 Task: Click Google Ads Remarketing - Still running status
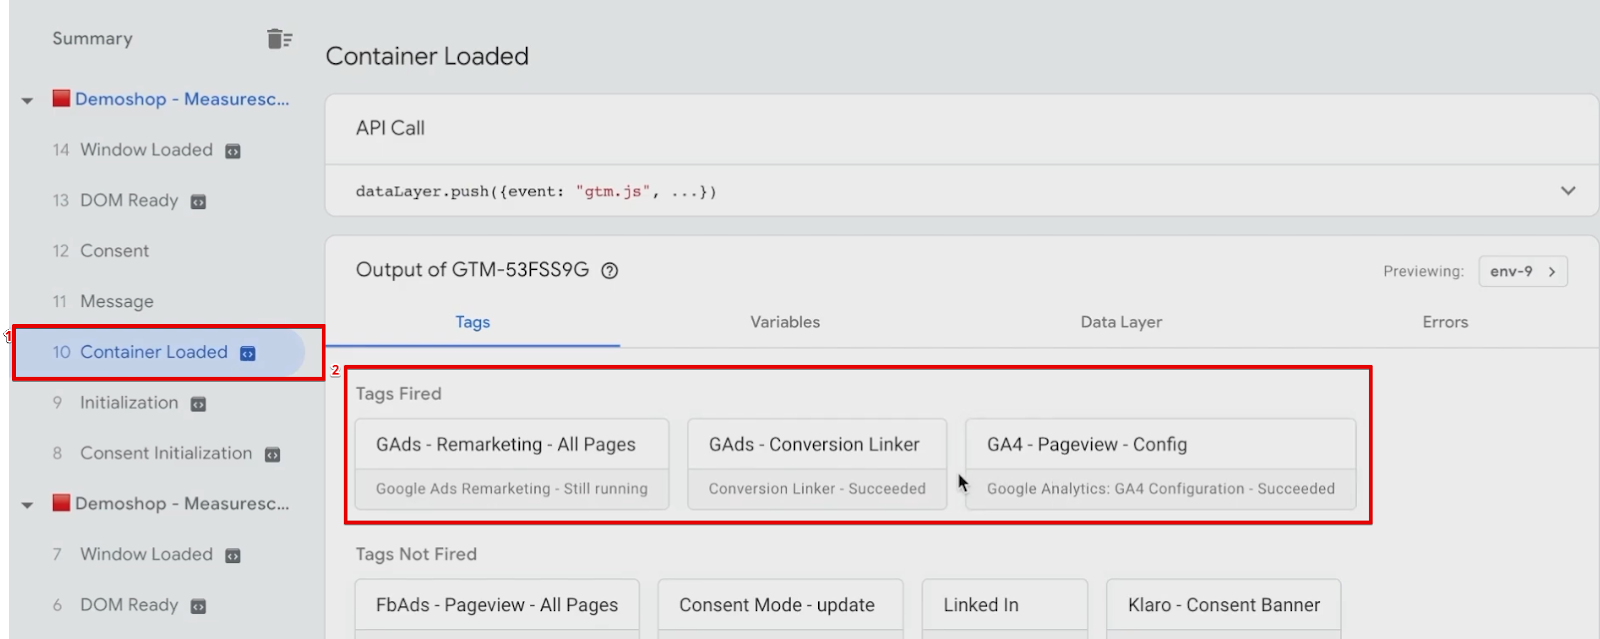(512, 489)
